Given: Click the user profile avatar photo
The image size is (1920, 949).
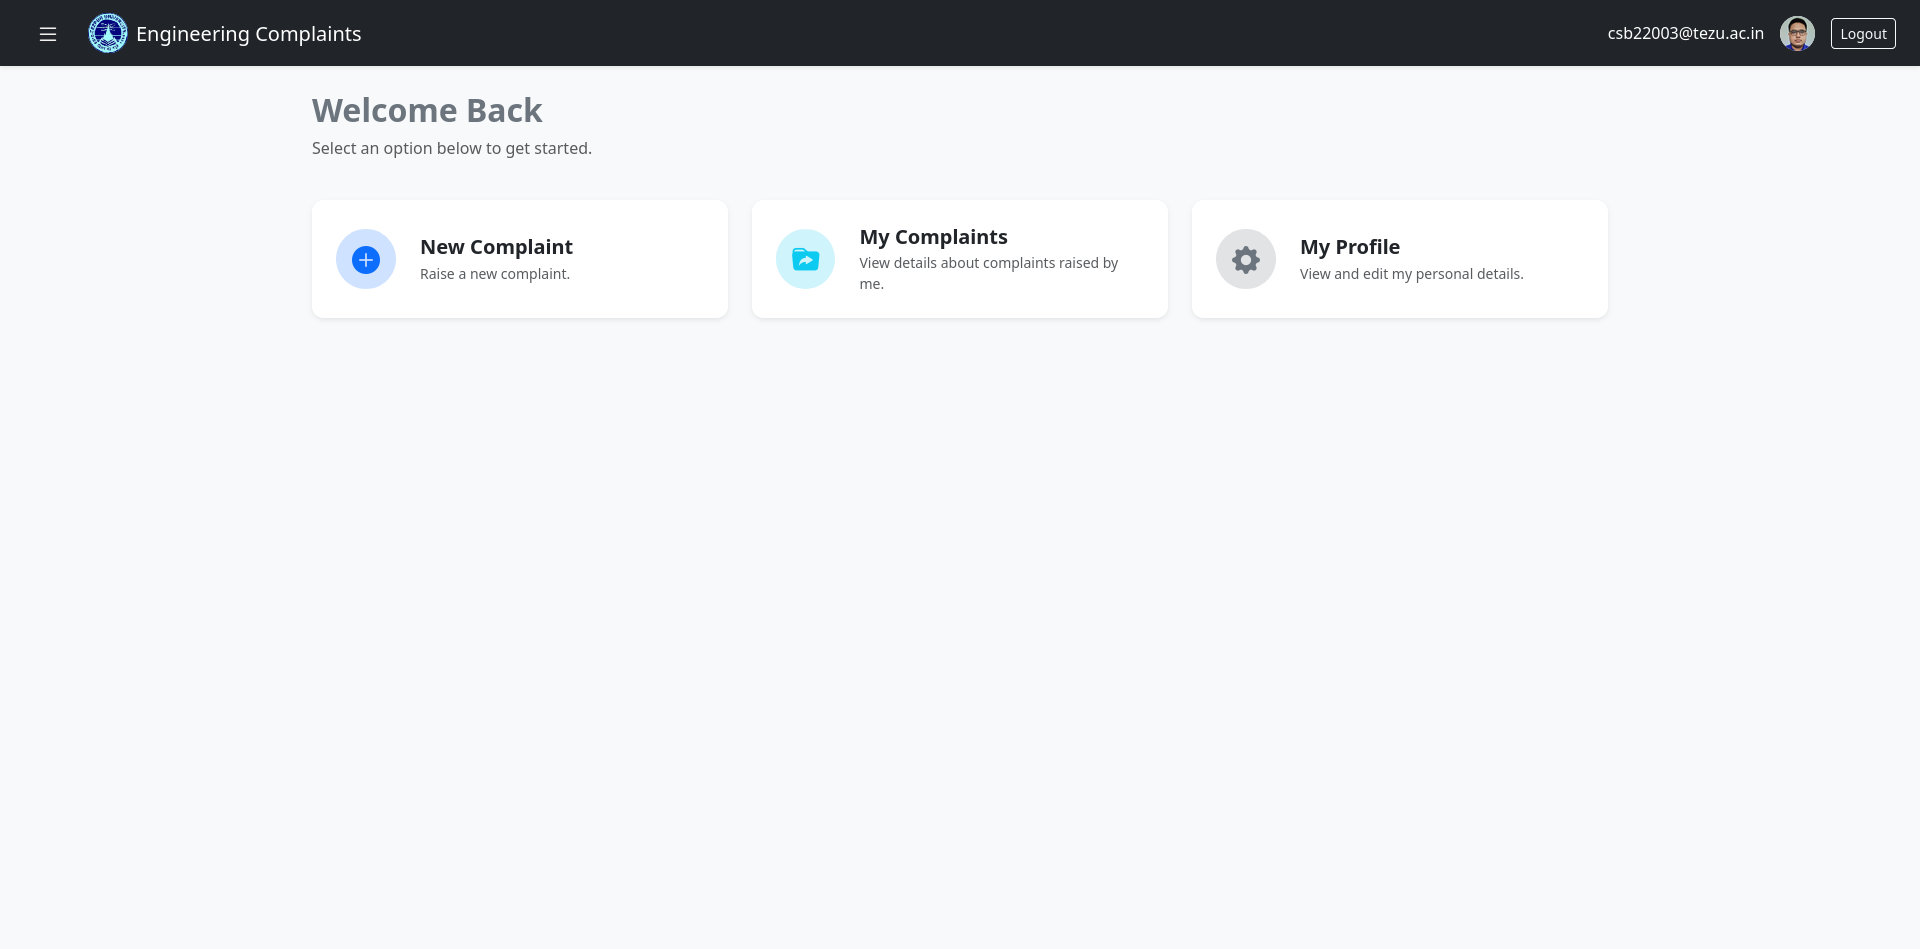Looking at the screenshot, I should [1797, 33].
